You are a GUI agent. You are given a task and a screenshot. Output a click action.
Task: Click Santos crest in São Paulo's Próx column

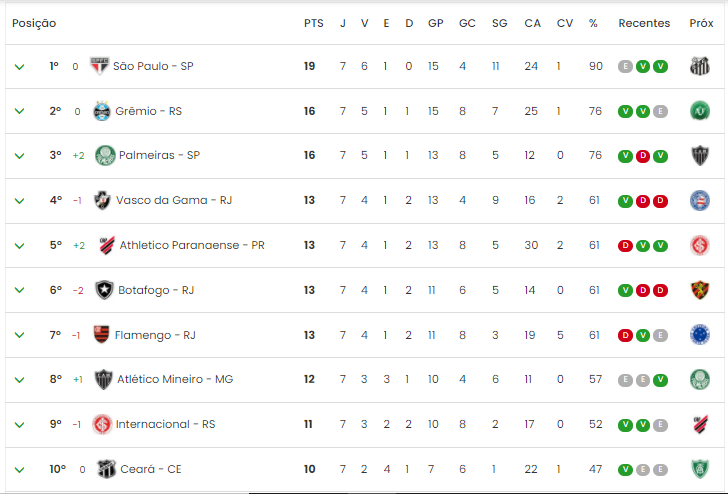700,66
